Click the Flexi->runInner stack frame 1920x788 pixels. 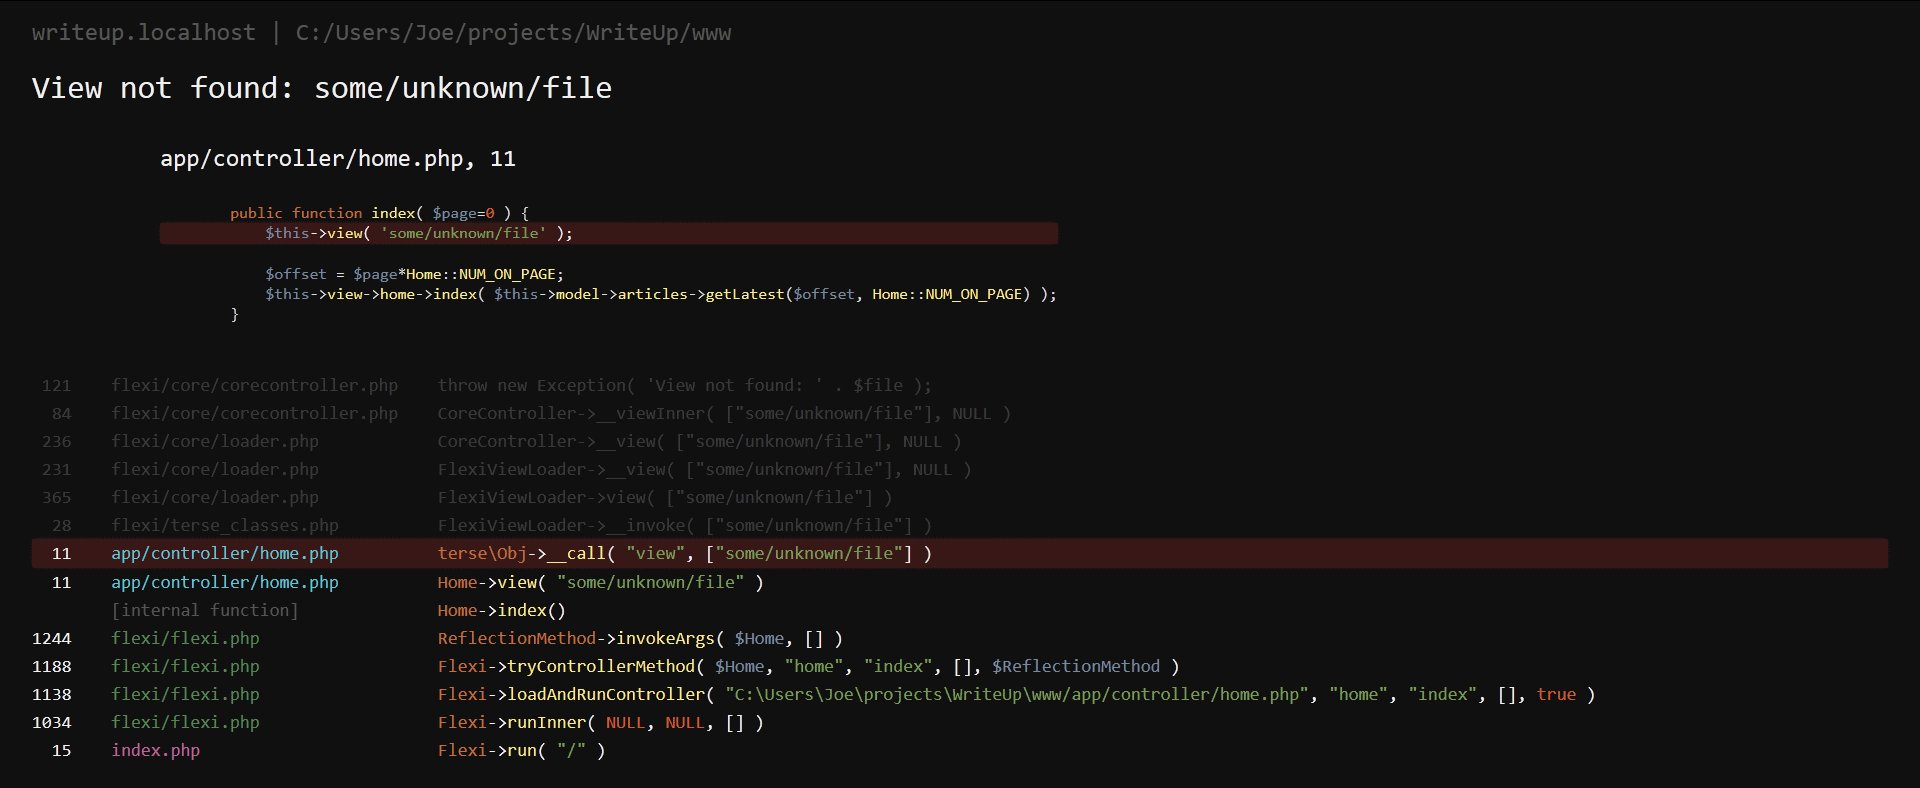coord(960,722)
